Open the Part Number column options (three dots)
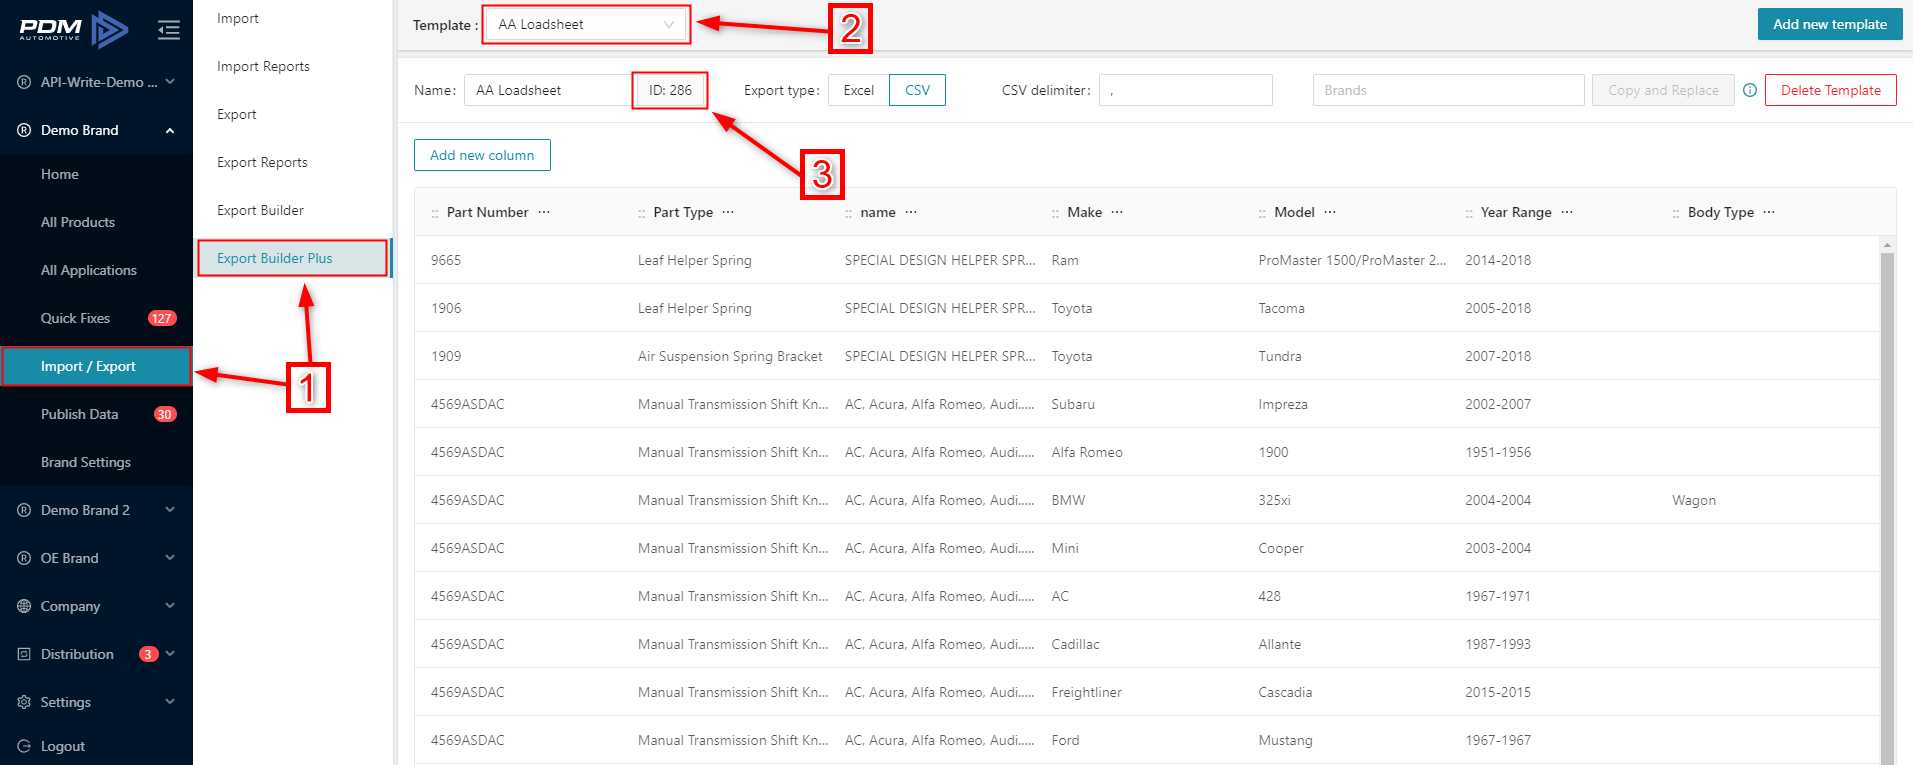This screenshot has width=1913, height=765. (x=544, y=212)
